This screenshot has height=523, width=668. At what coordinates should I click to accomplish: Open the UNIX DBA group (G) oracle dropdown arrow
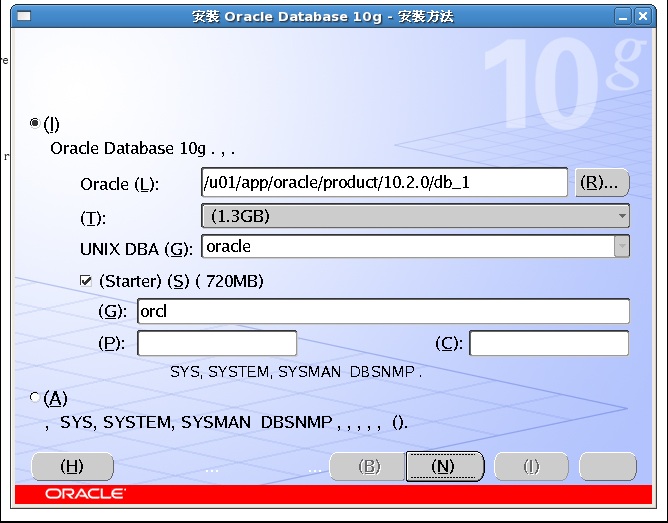(x=622, y=246)
